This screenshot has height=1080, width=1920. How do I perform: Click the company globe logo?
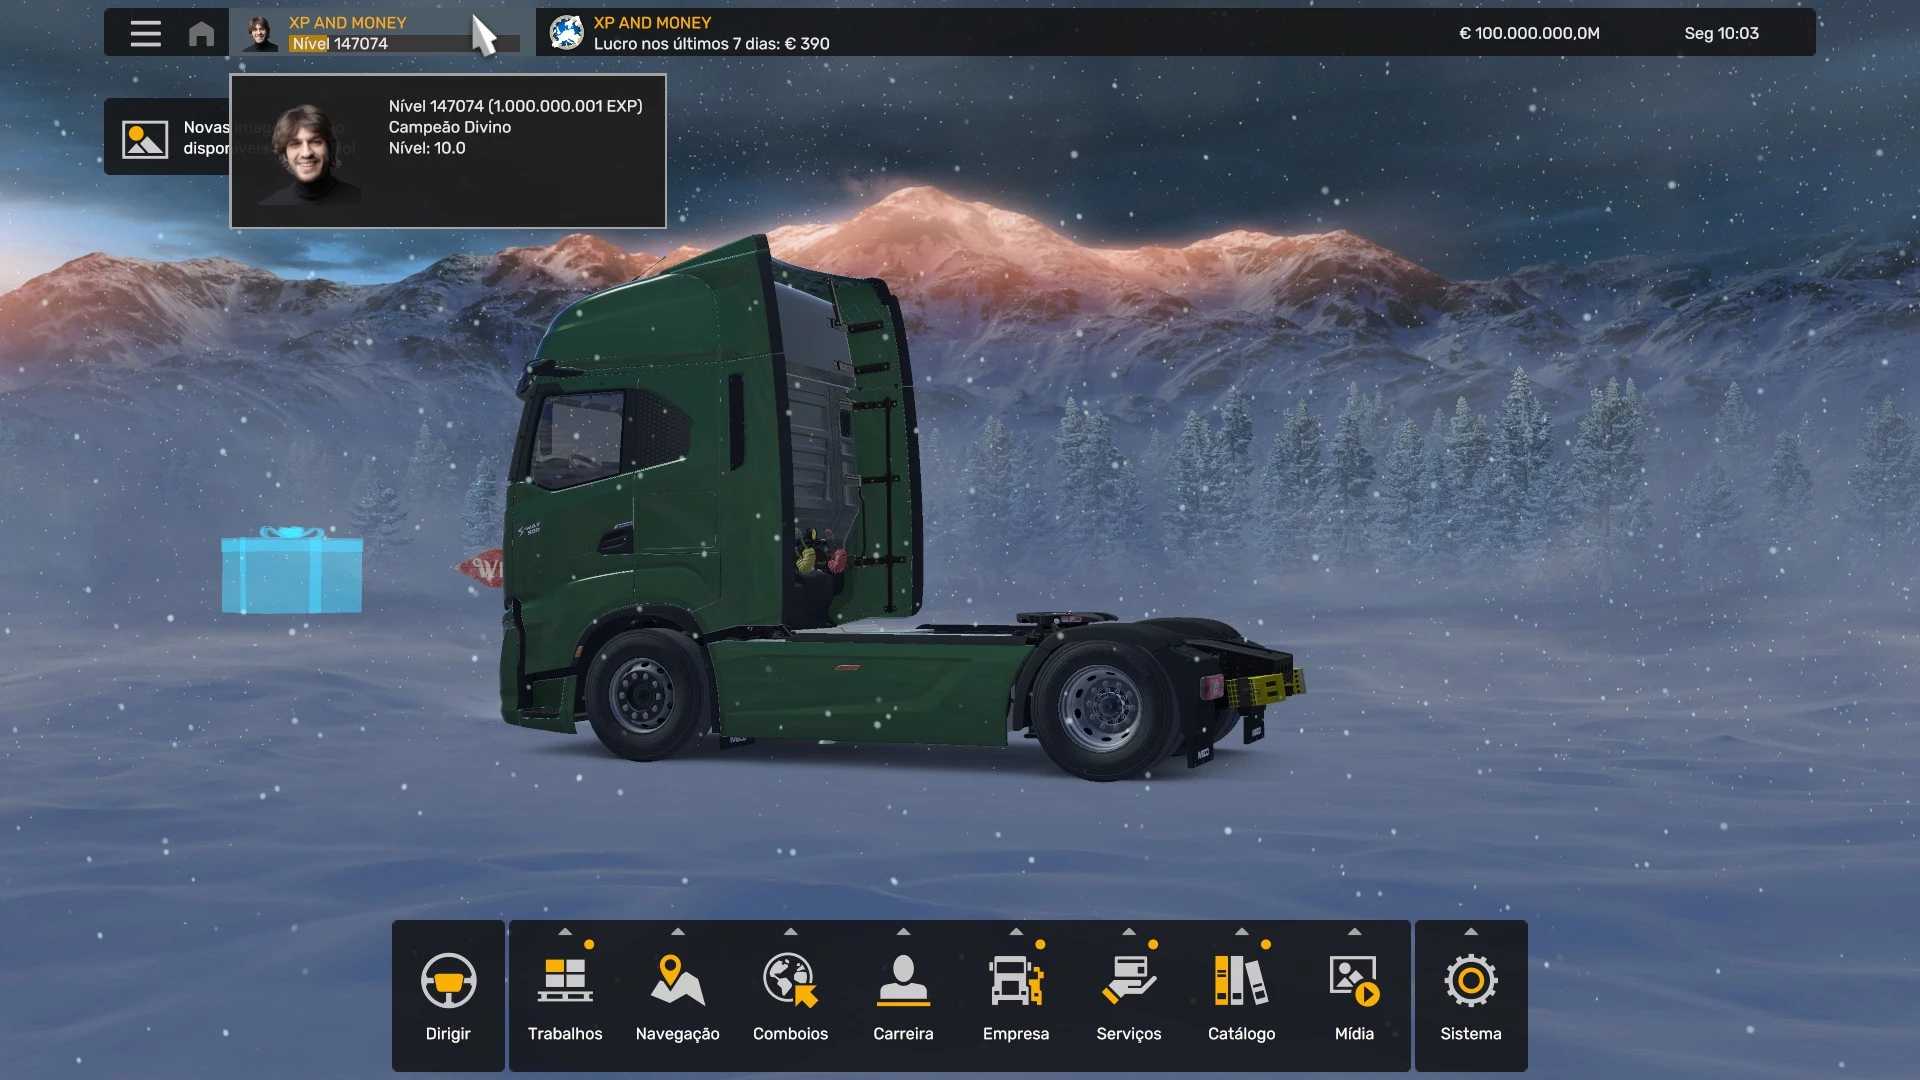point(566,33)
